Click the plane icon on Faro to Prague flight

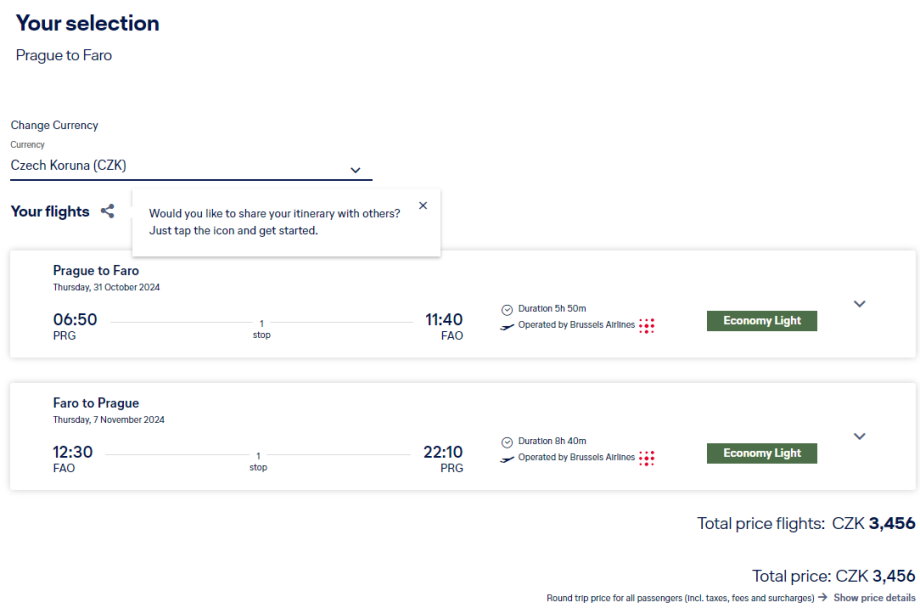507,458
